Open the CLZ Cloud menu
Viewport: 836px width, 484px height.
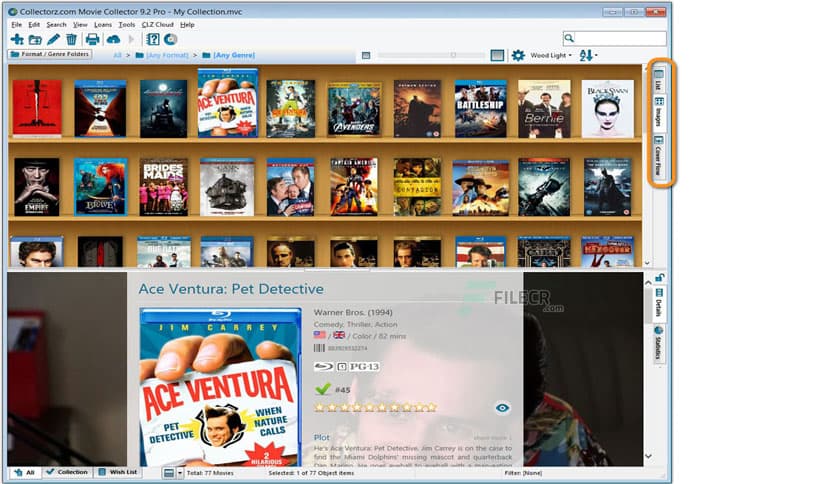tap(157, 25)
